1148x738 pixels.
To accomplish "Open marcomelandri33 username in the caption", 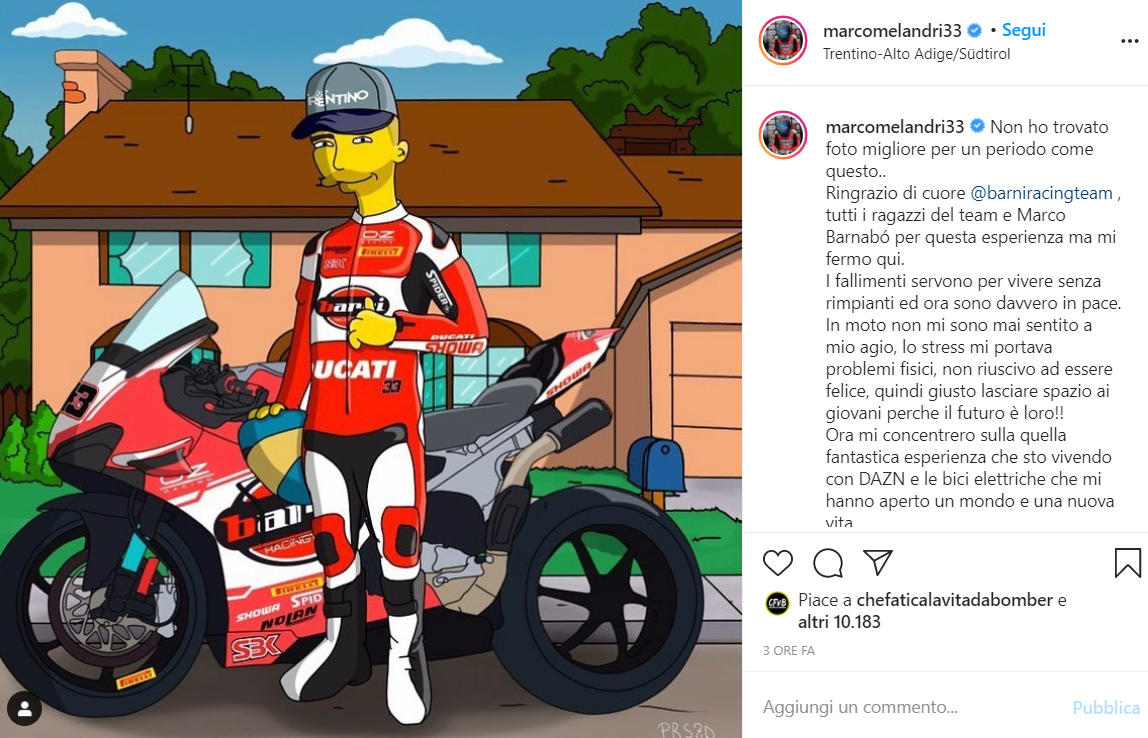I will tap(895, 127).
